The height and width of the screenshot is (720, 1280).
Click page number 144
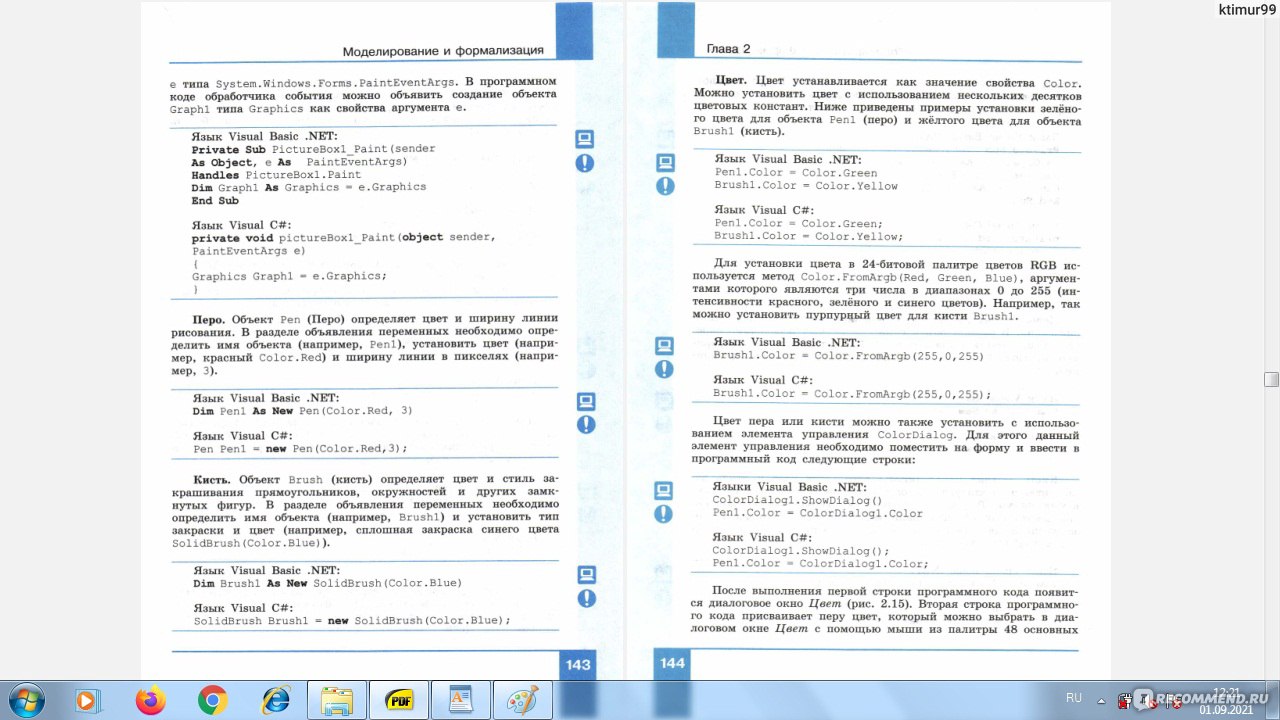[x=673, y=663]
